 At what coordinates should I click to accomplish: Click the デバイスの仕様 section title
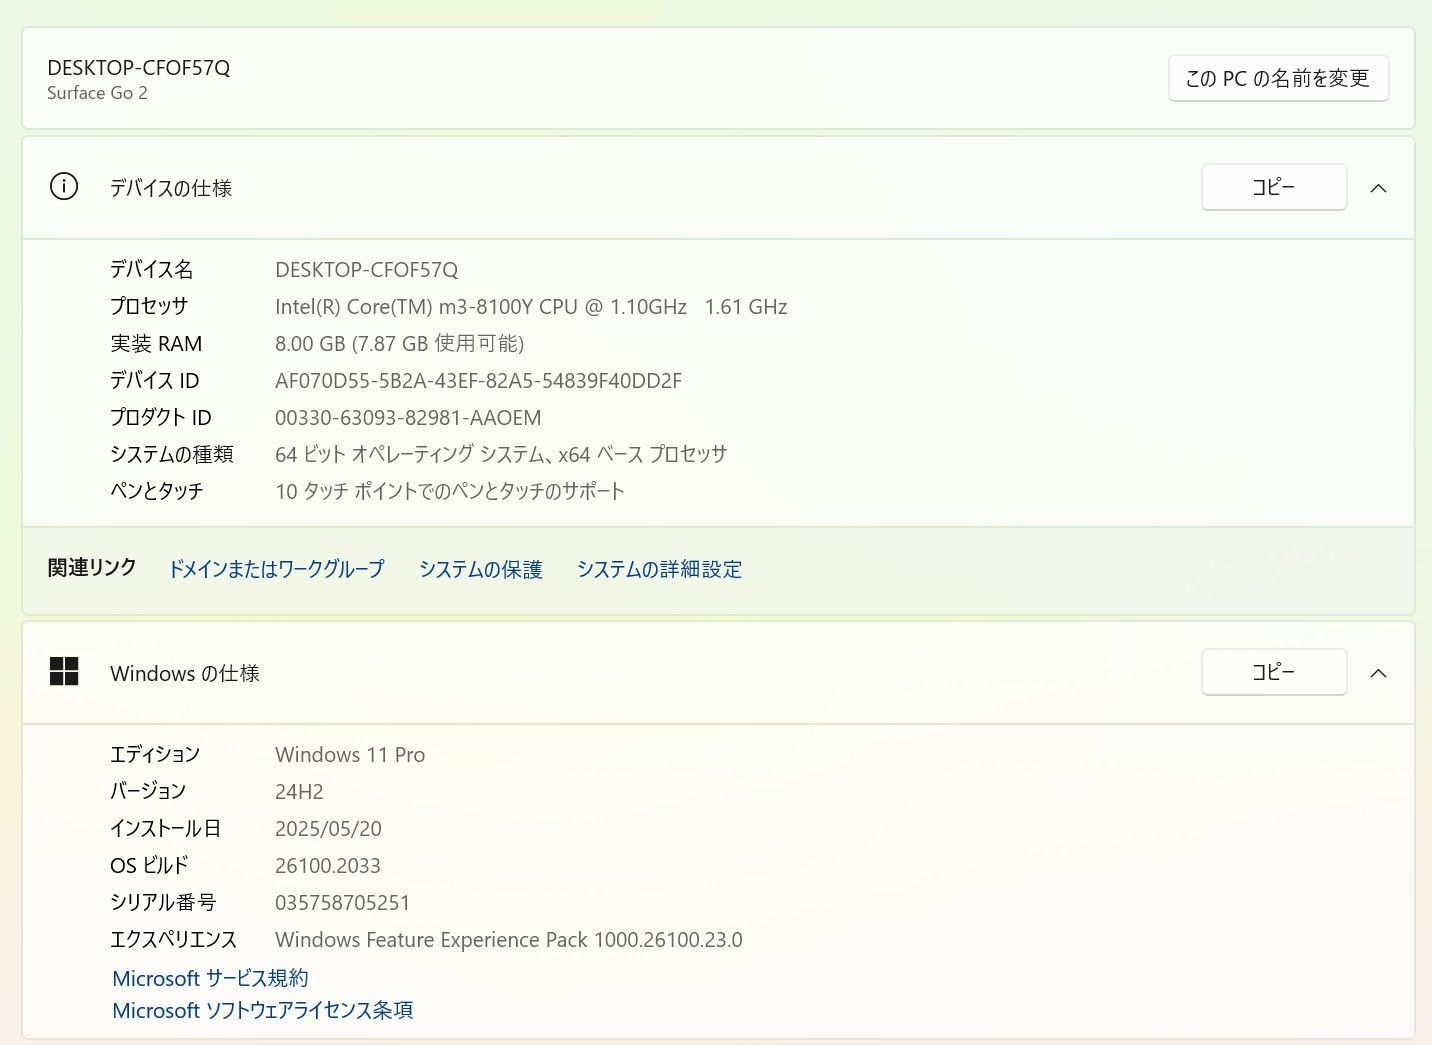pos(171,188)
